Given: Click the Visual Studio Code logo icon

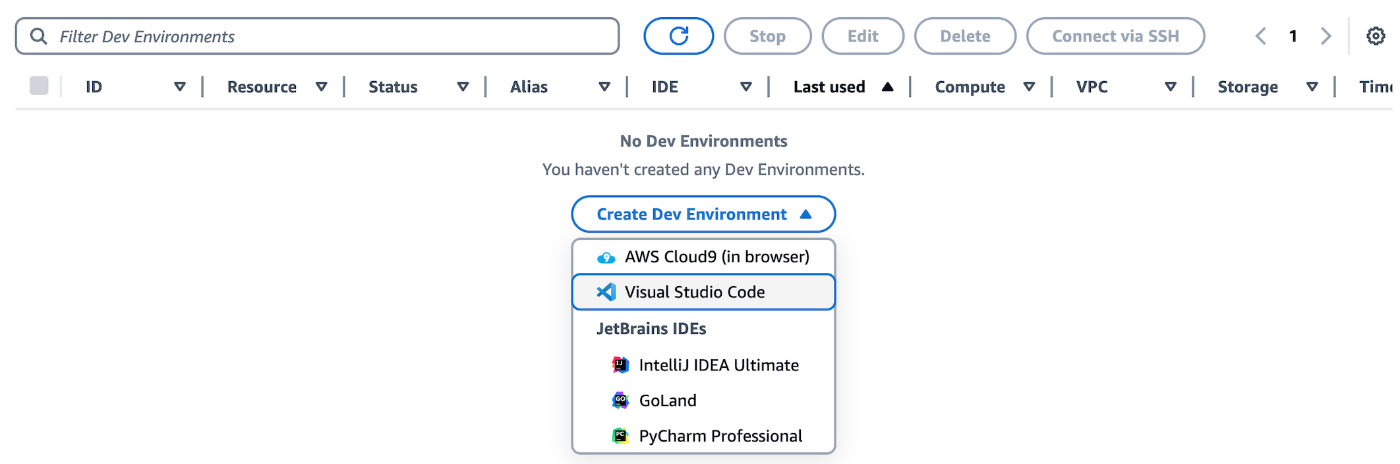Looking at the screenshot, I should tap(606, 292).
